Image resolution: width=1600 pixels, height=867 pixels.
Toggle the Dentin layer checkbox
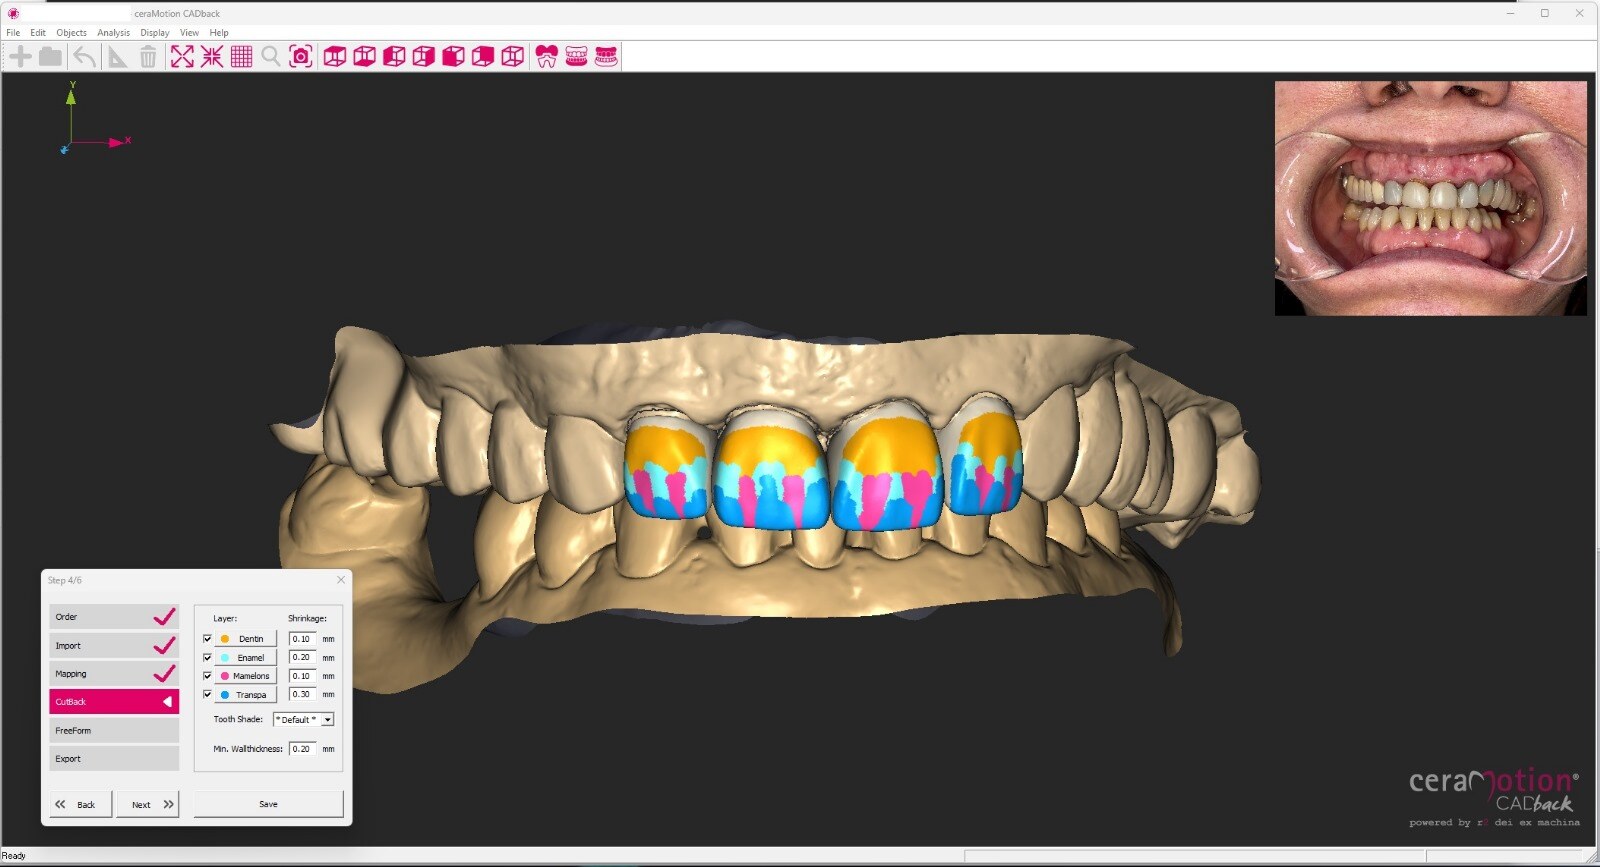coord(207,639)
